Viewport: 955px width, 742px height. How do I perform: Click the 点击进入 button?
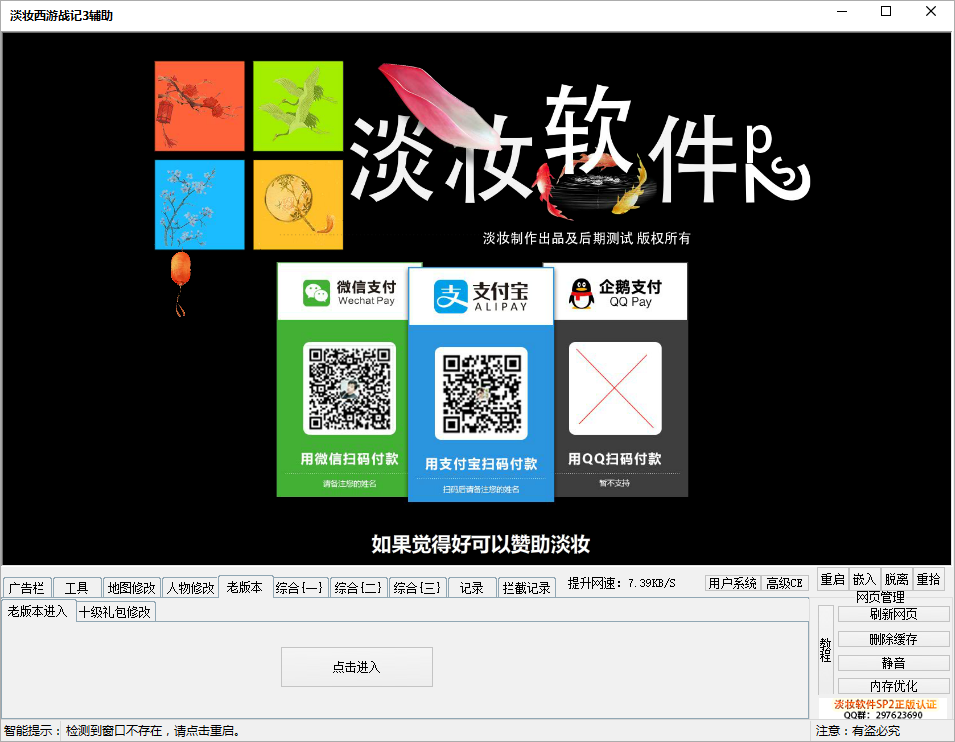[357, 667]
